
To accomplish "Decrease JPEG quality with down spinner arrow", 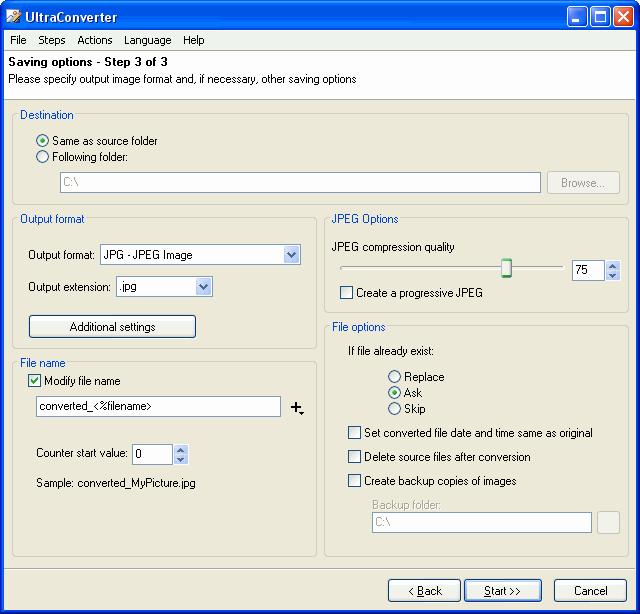I will 612,276.
